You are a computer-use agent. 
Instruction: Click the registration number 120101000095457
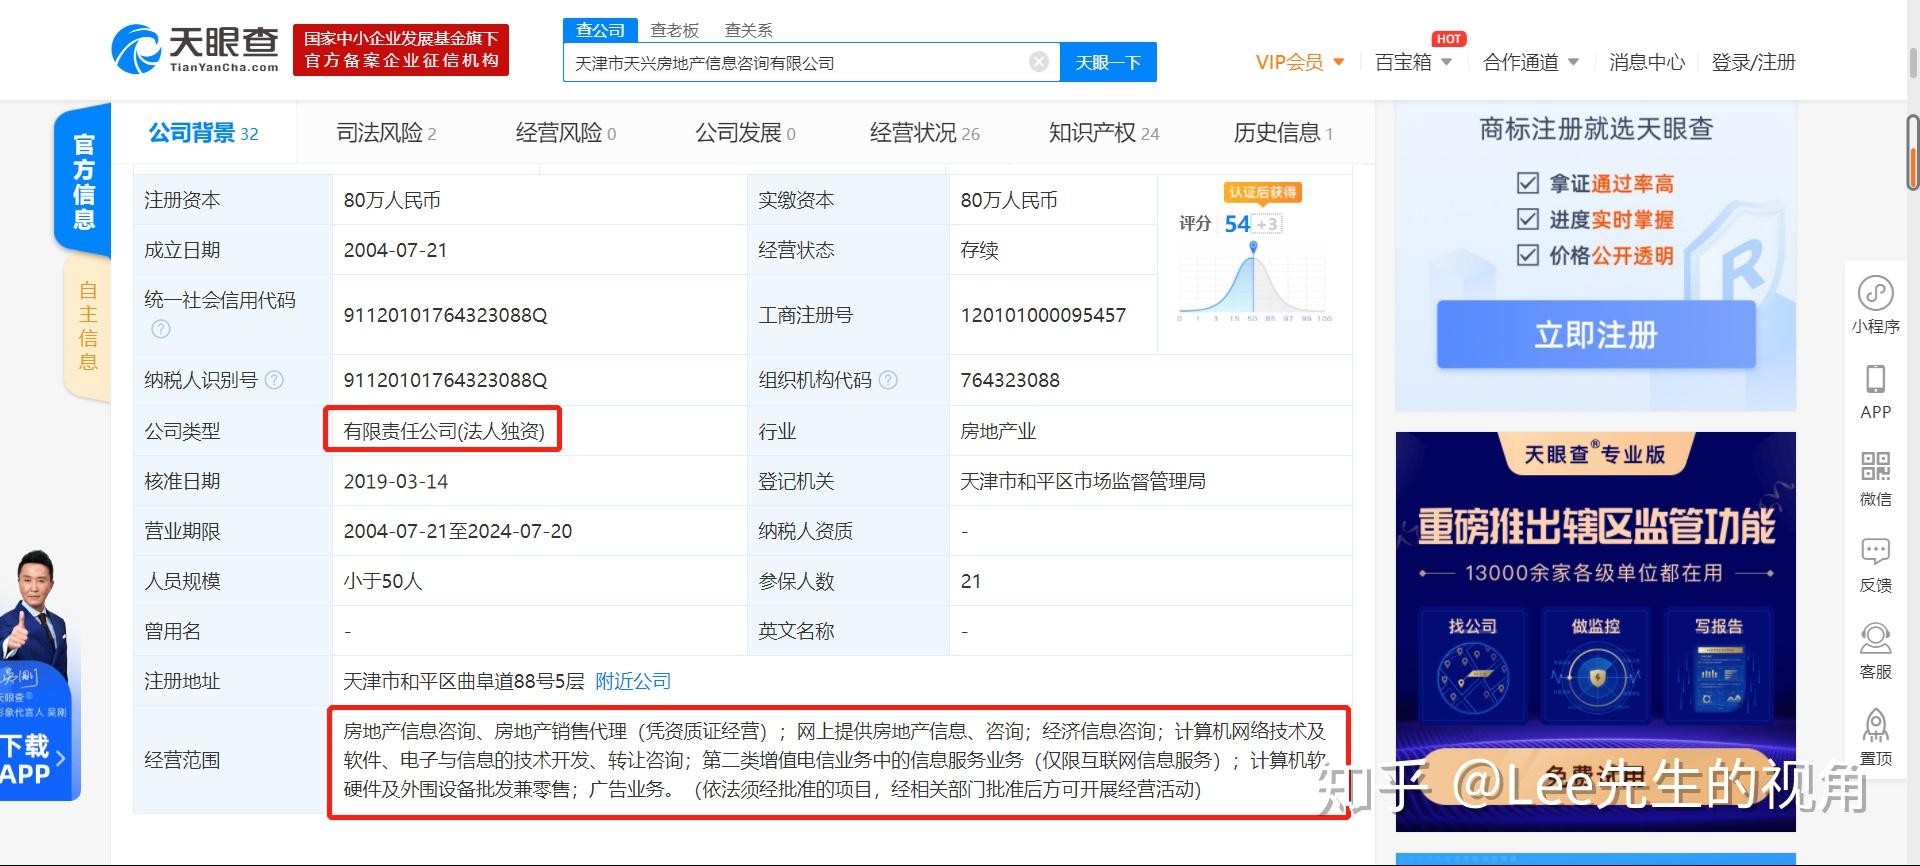tap(1043, 315)
